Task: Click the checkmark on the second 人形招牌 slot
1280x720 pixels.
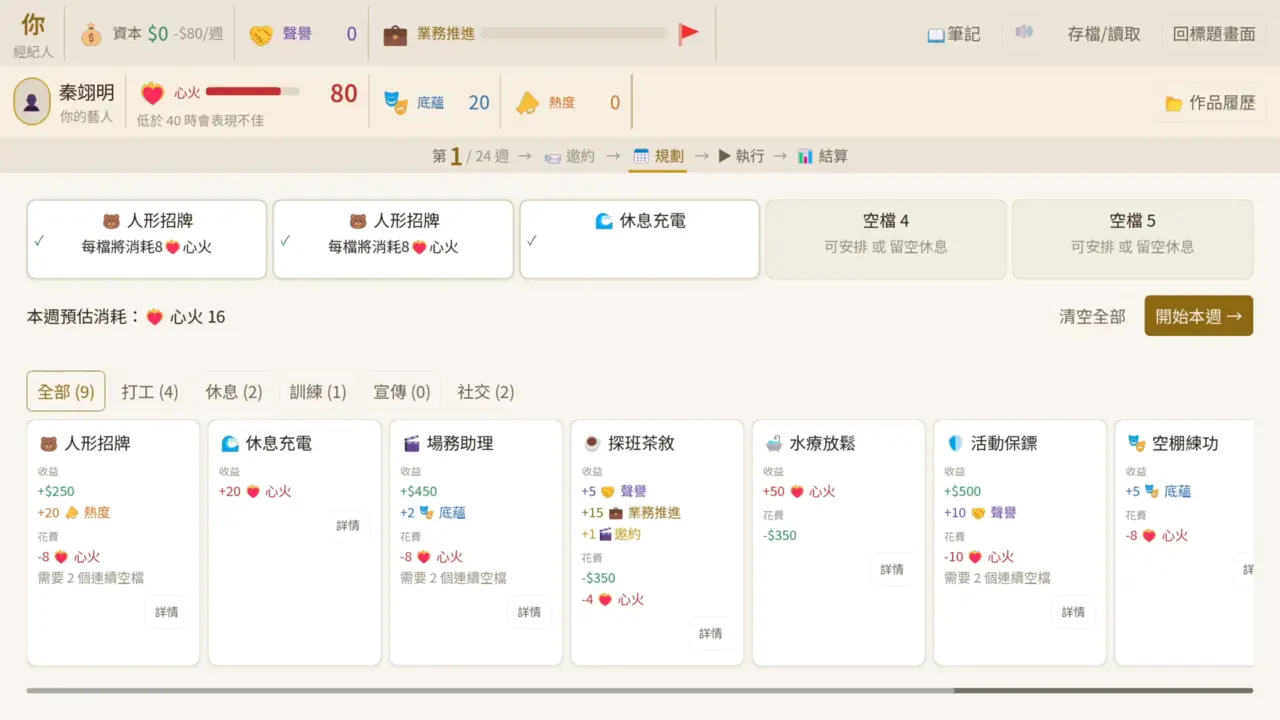Action: [x=286, y=241]
